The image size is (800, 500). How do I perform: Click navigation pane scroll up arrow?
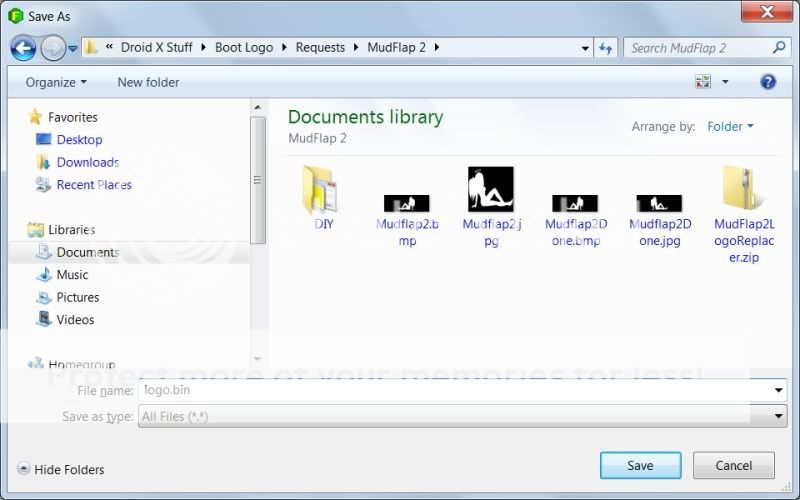[258, 107]
